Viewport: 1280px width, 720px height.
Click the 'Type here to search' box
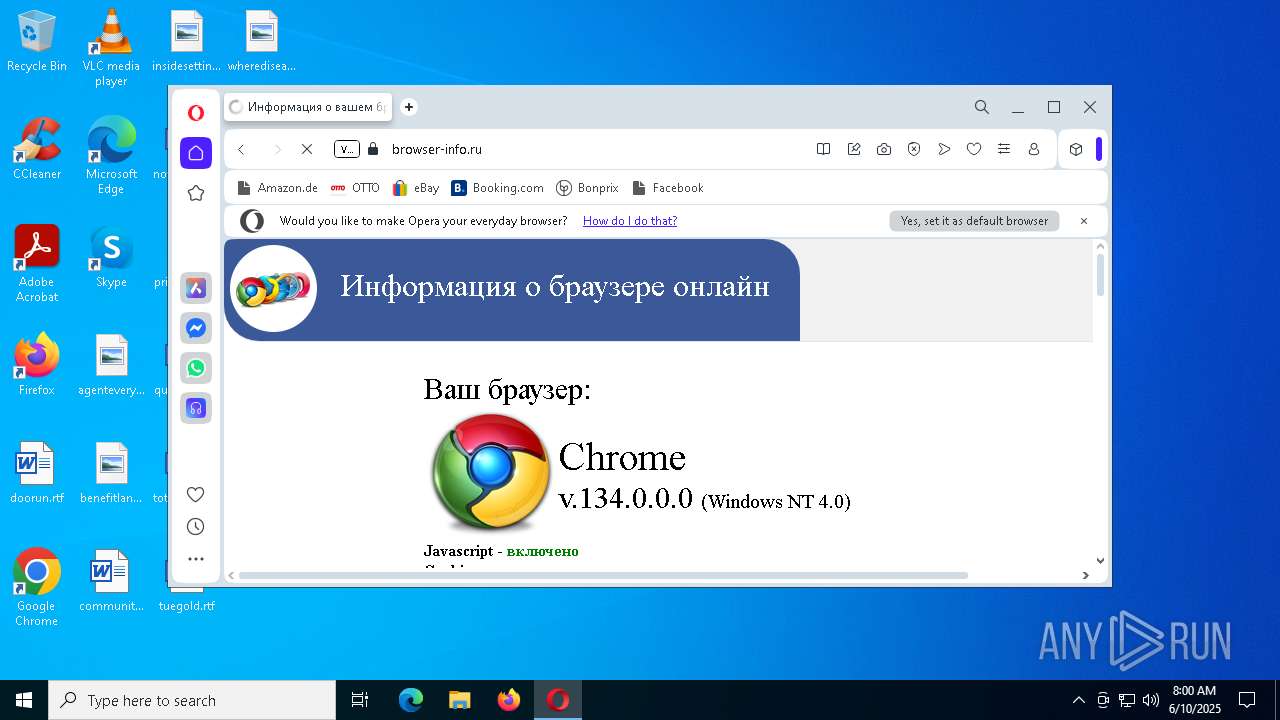pyautogui.click(x=192, y=700)
